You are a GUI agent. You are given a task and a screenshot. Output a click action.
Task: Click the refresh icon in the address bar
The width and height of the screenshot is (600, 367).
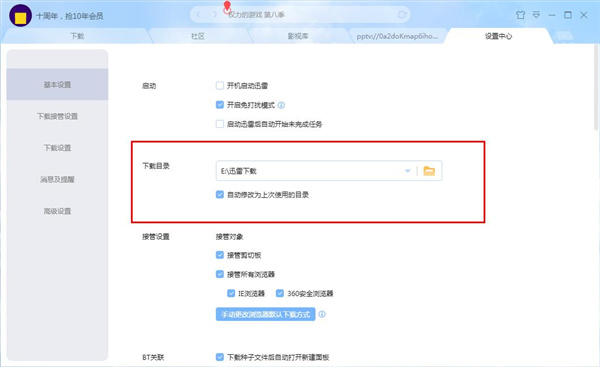[402, 15]
